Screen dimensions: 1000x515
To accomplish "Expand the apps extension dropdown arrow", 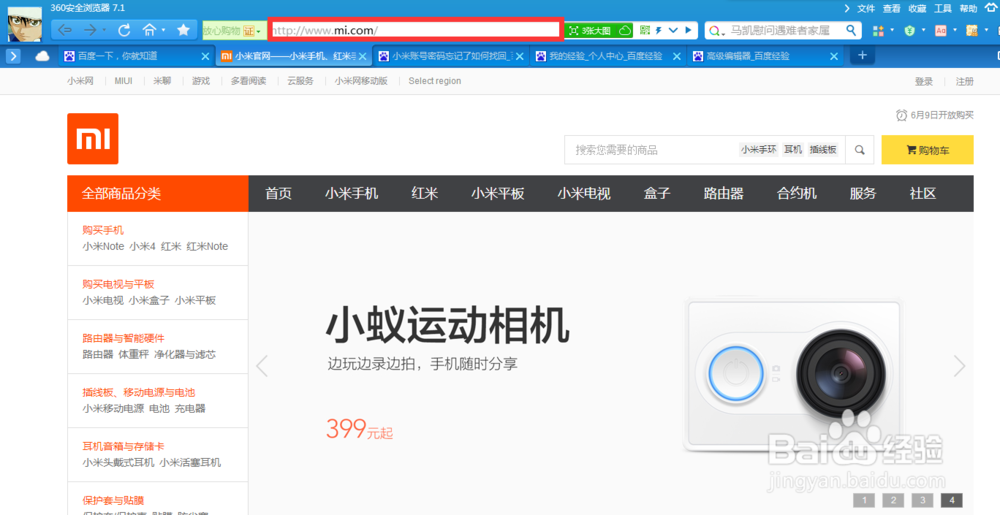I will coord(892,30).
